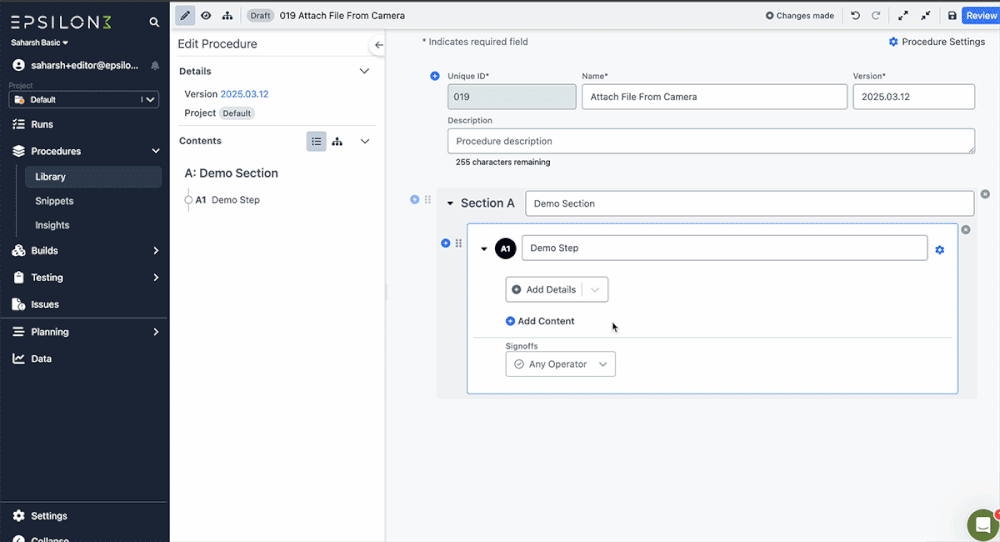Image resolution: width=1000 pixels, height=542 pixels.
Task: Redo the last change
Action: click(x=876, y=15)
